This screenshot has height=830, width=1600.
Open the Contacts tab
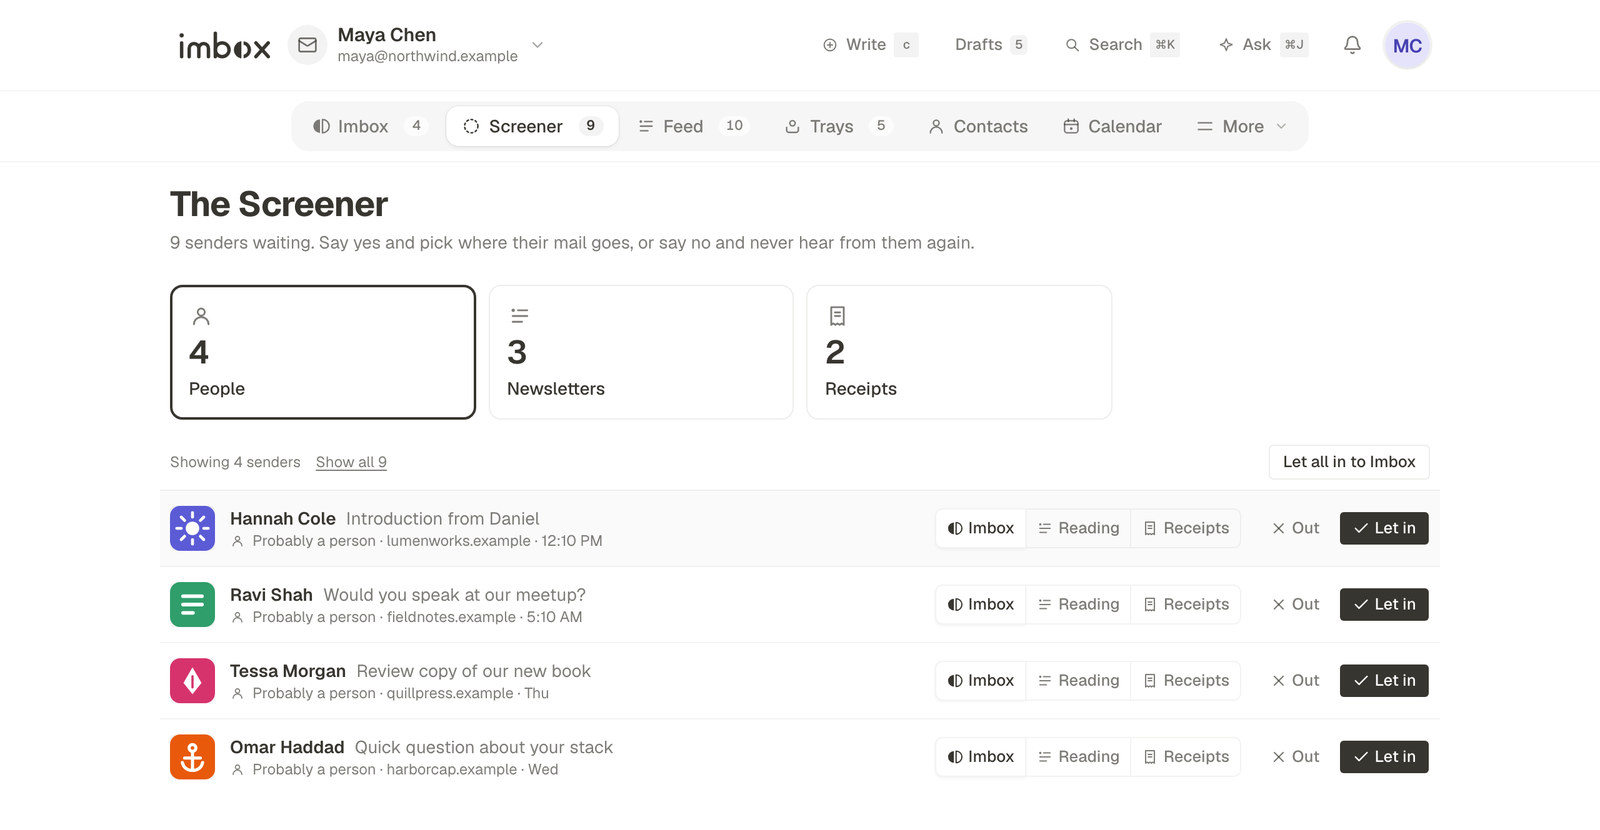point(978,126)
